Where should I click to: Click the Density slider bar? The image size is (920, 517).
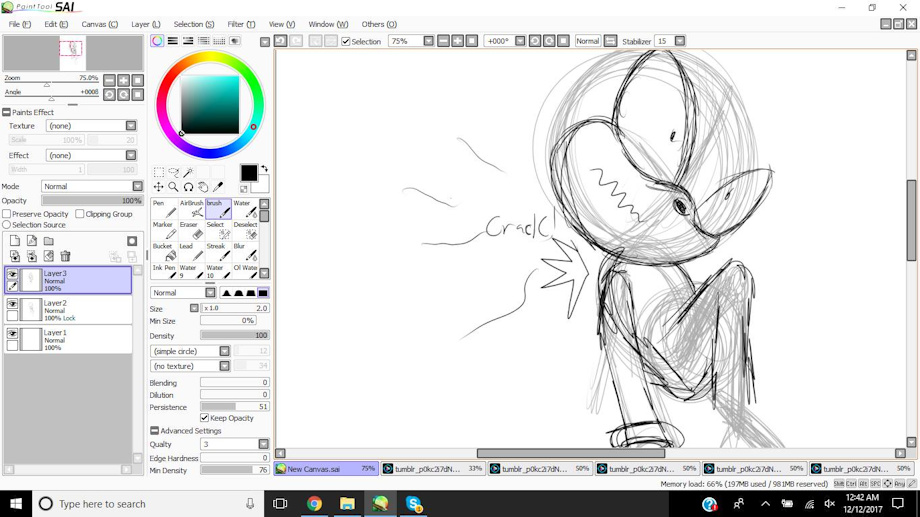click(x=234, y=335)
